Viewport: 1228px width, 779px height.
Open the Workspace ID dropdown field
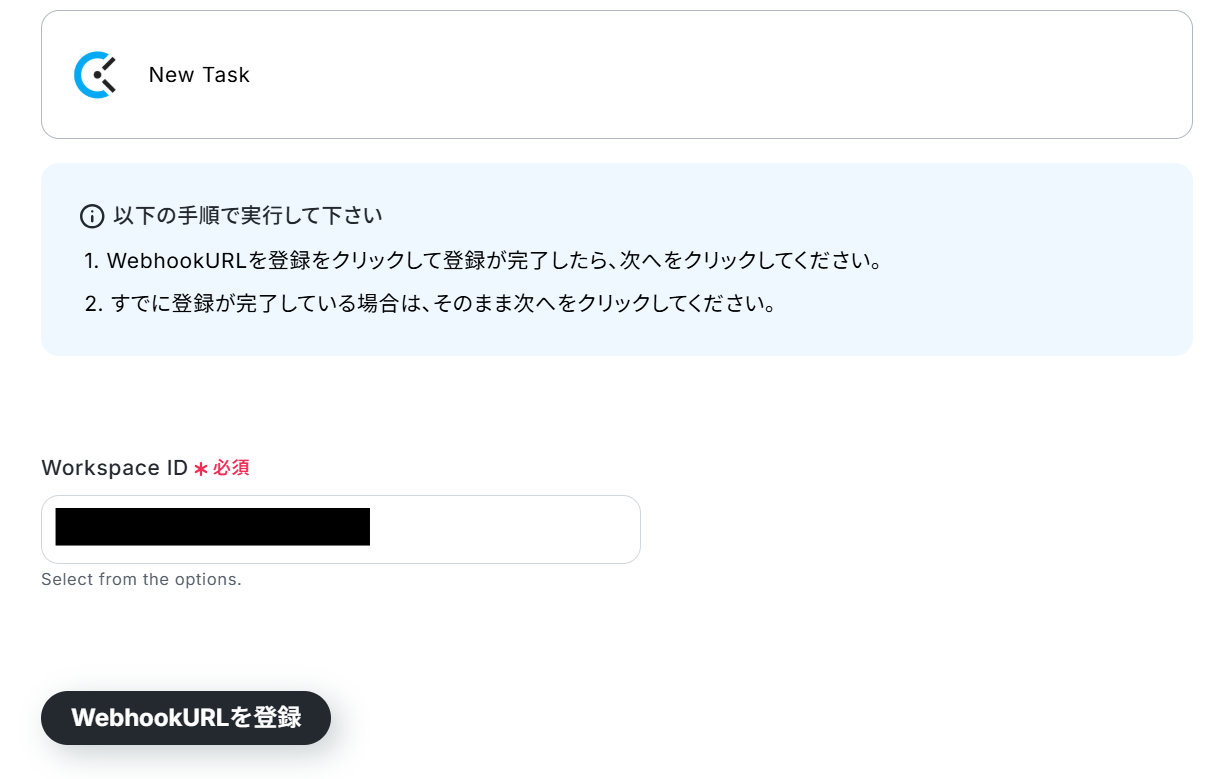point(341,529)
